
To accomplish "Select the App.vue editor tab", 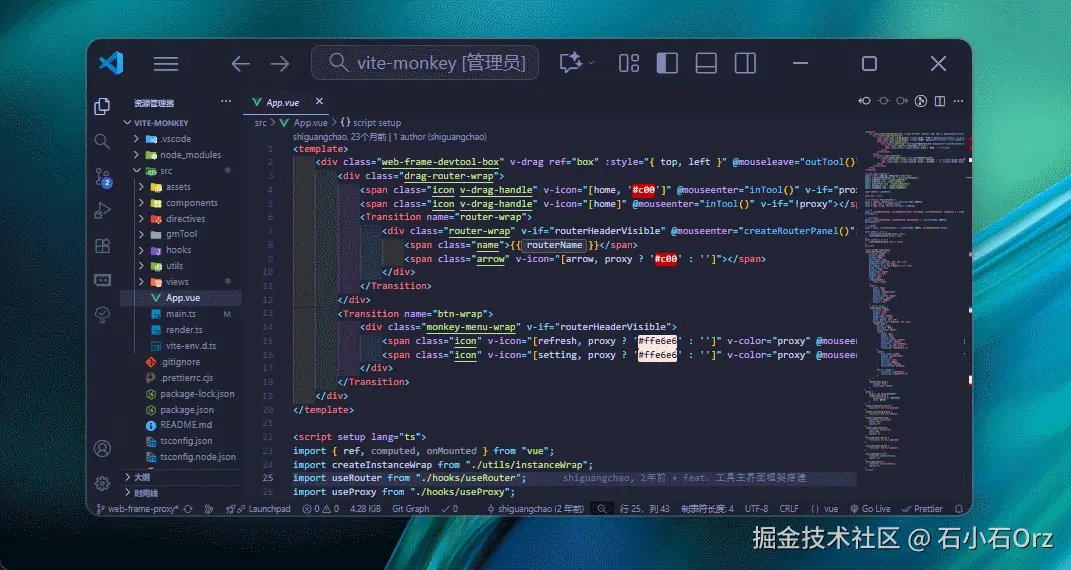I will pos(287,102).
